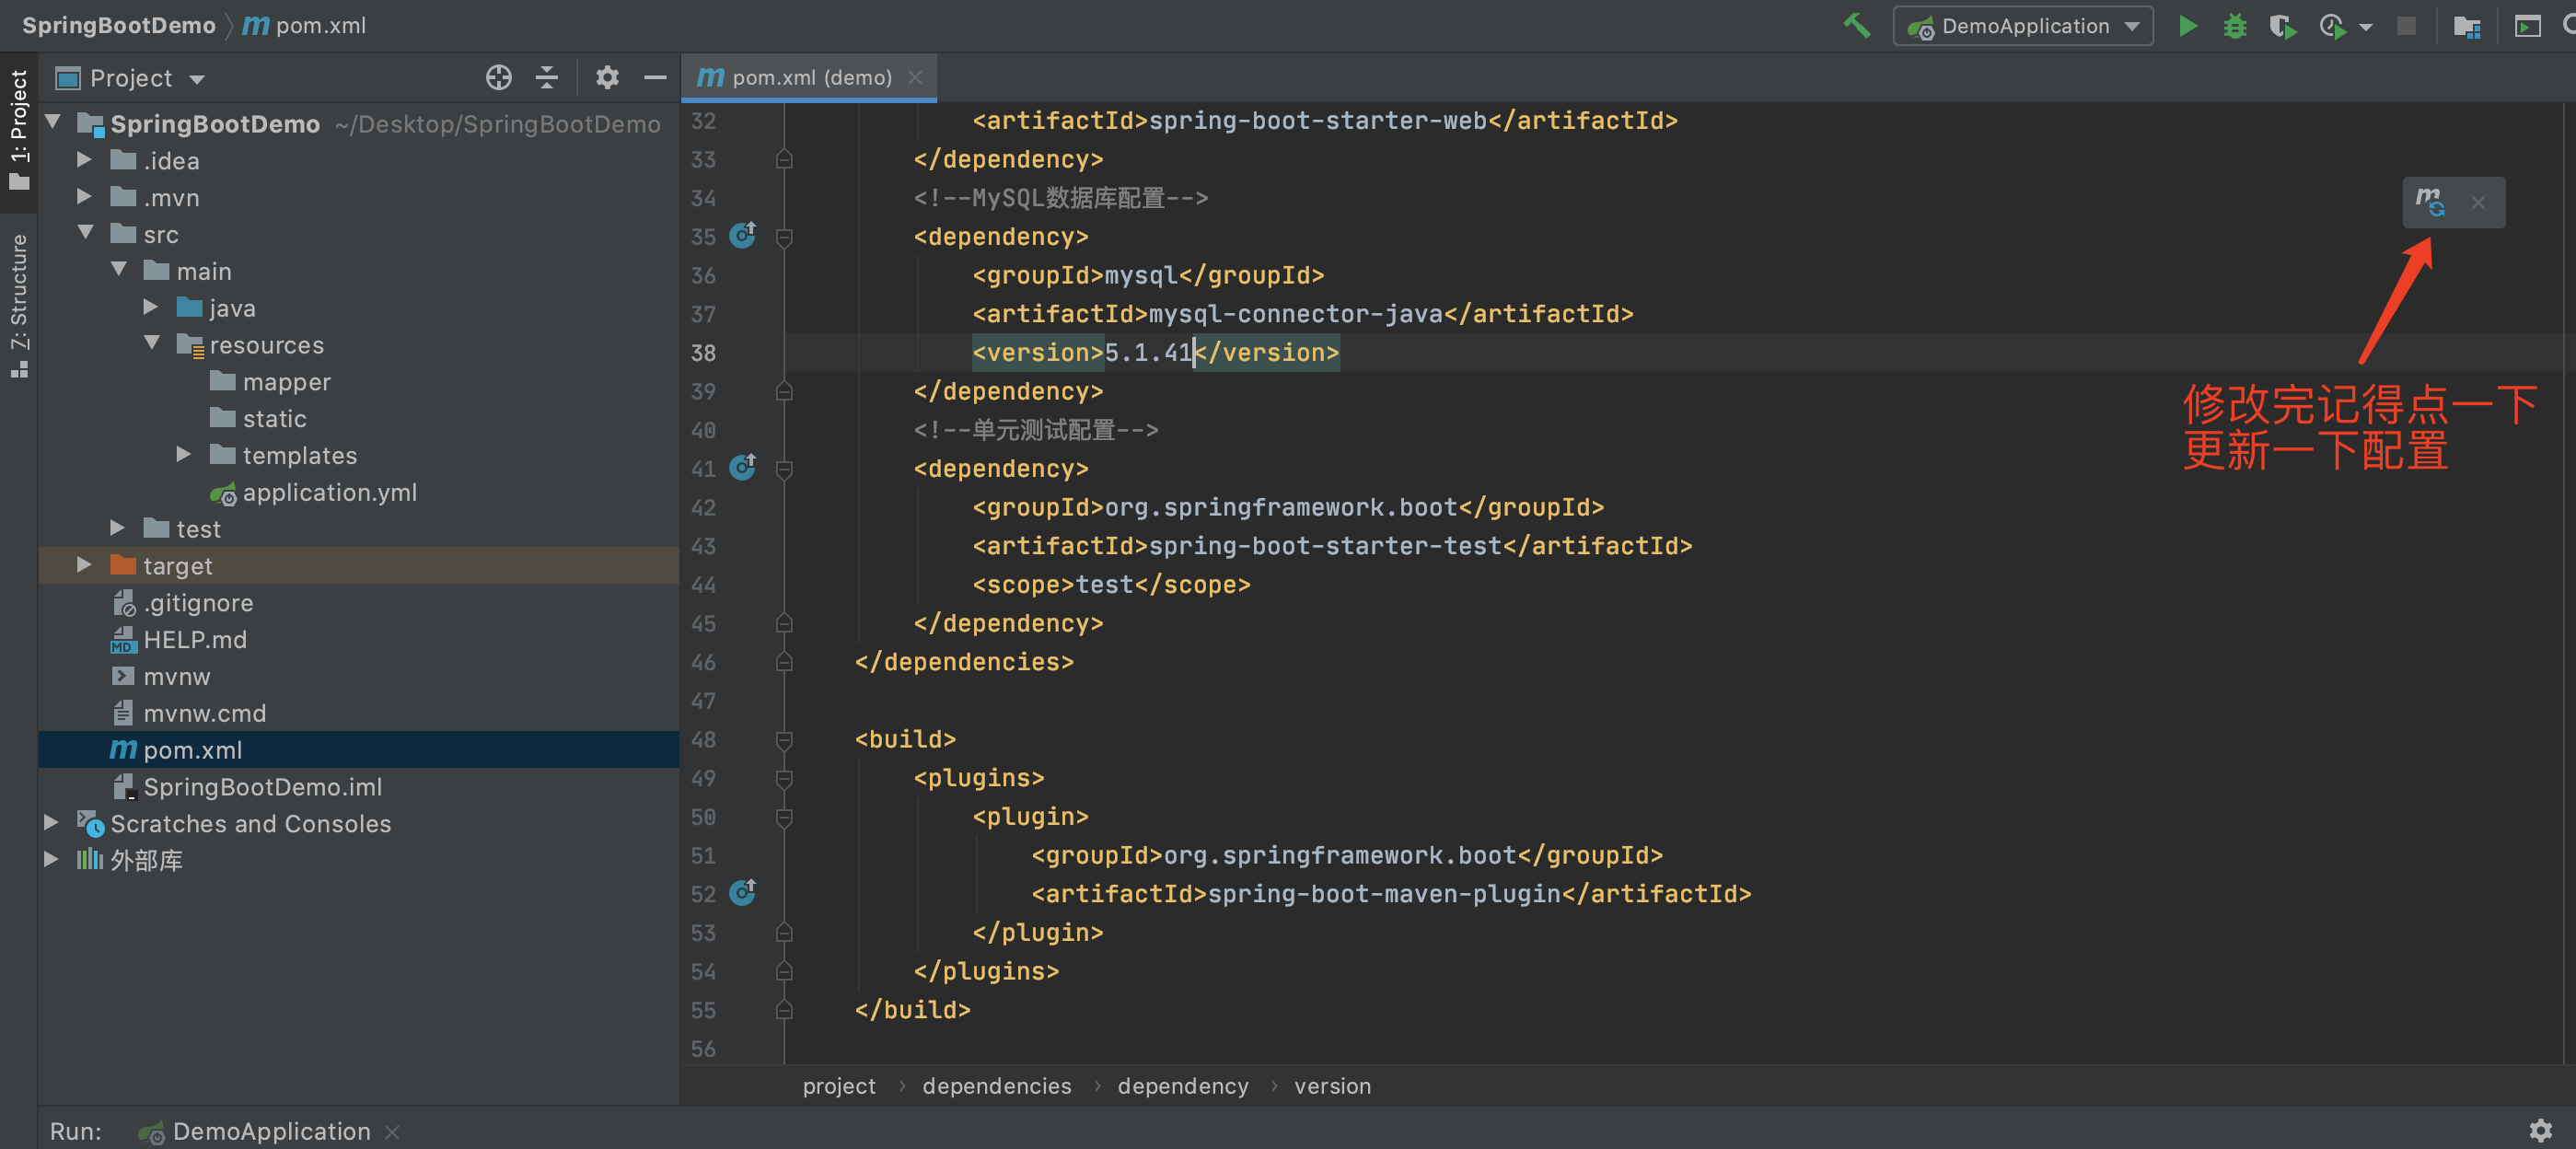Click the Load Maven Changes floating icon
The width and height of the screenshot is (2576, 1149).
click(2430, 202)
